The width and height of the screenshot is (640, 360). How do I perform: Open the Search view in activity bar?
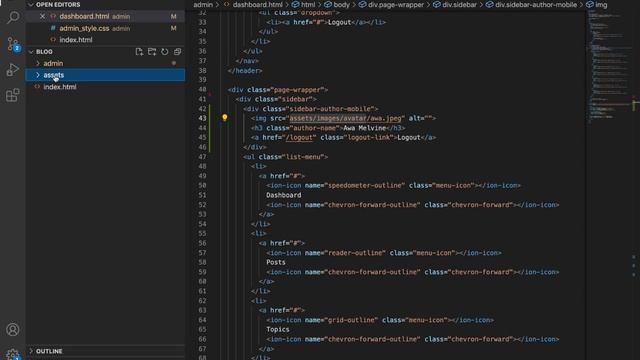click(x=13, y=17)
